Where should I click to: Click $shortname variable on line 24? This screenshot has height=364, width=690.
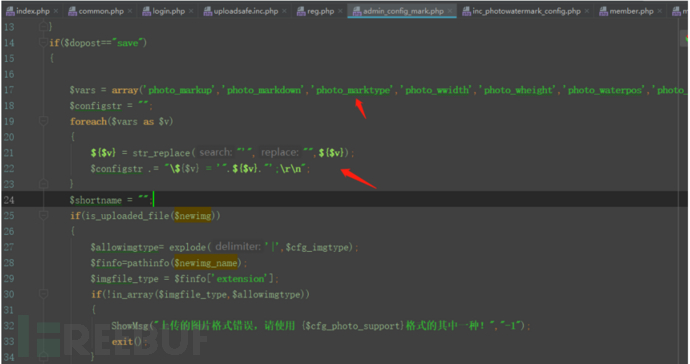[x=95, y=200]
